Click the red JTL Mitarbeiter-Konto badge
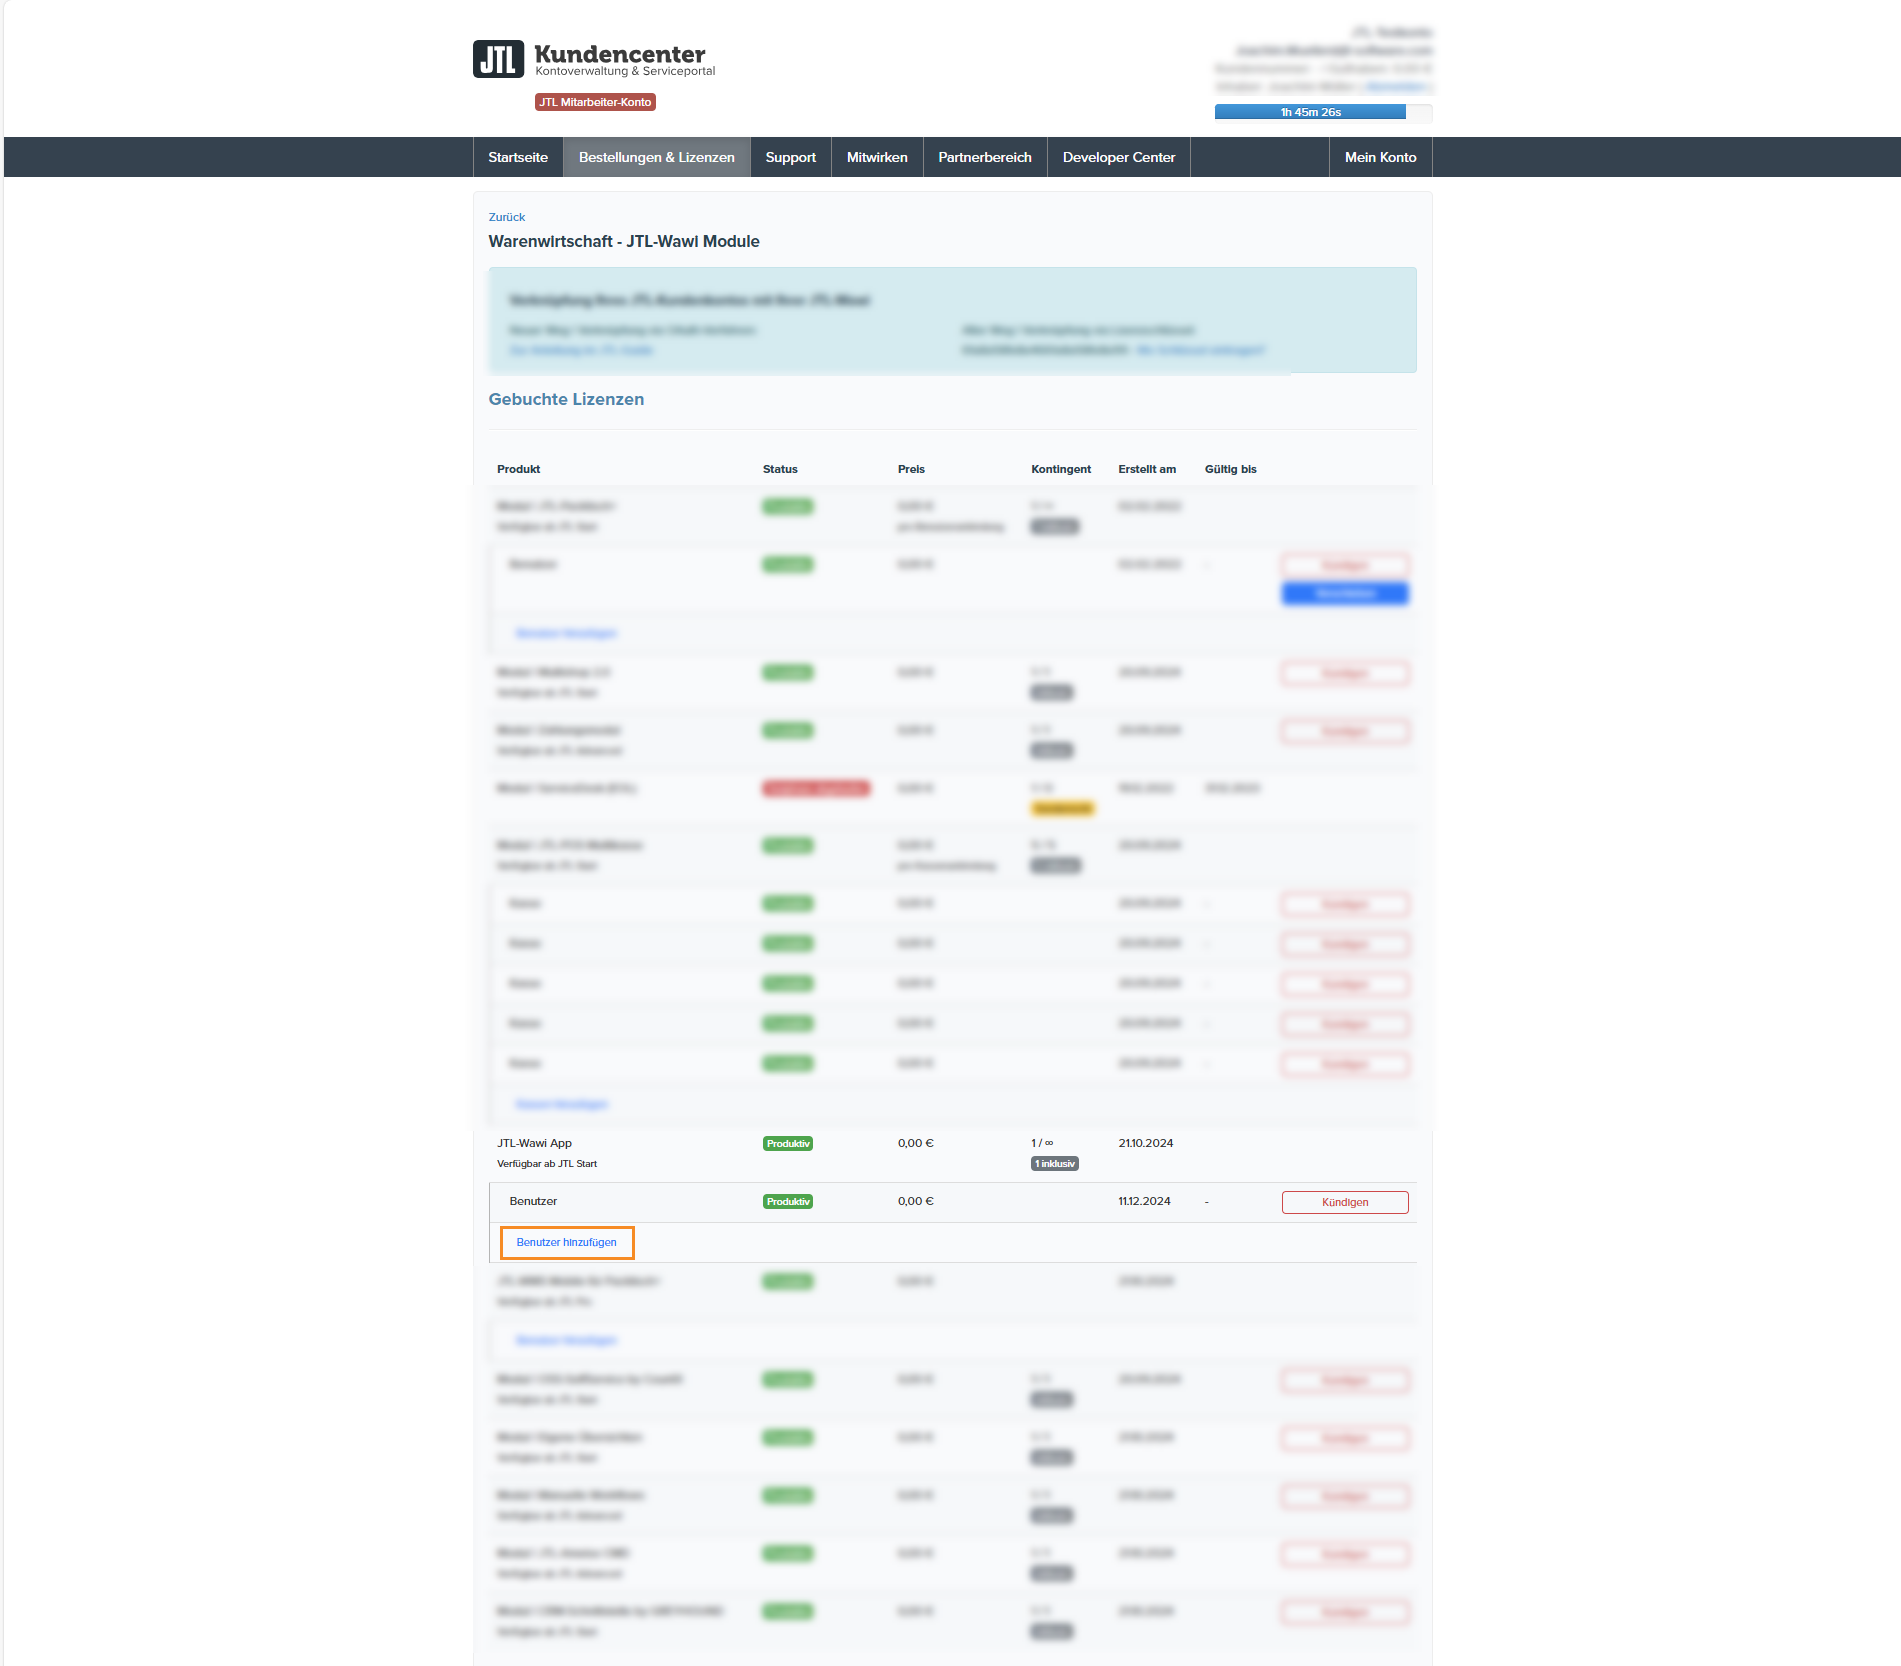The width and height of the screenshot is (1901, 1666). pyautogui.click(x=595, y=102)
